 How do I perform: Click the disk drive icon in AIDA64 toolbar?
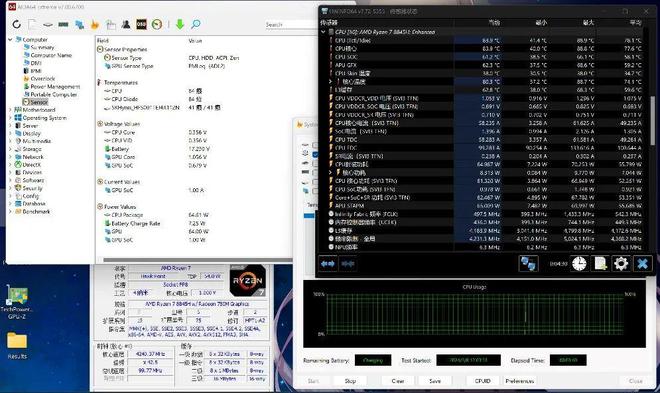click(x=48, y=25)
